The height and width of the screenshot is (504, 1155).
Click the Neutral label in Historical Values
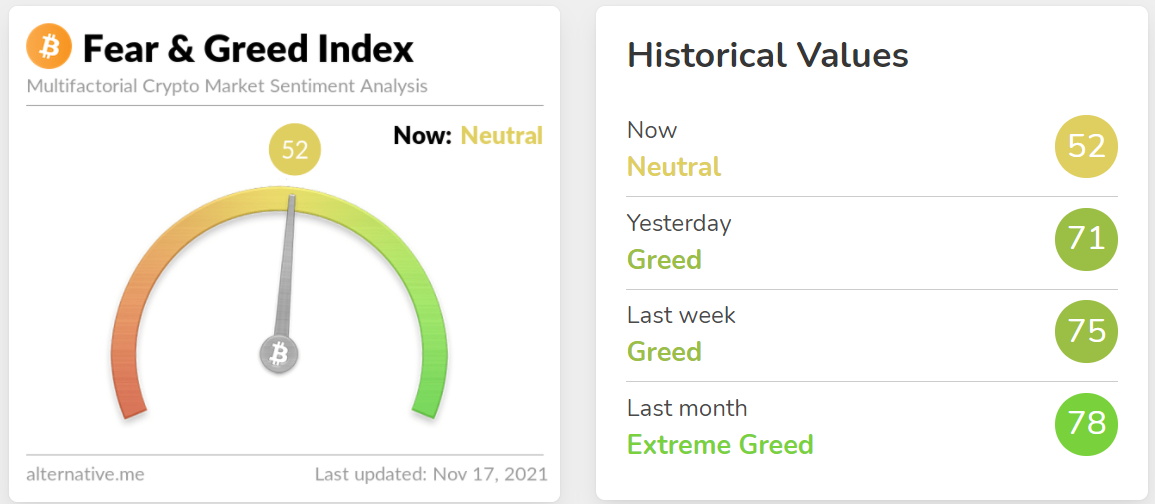point(674,167)
